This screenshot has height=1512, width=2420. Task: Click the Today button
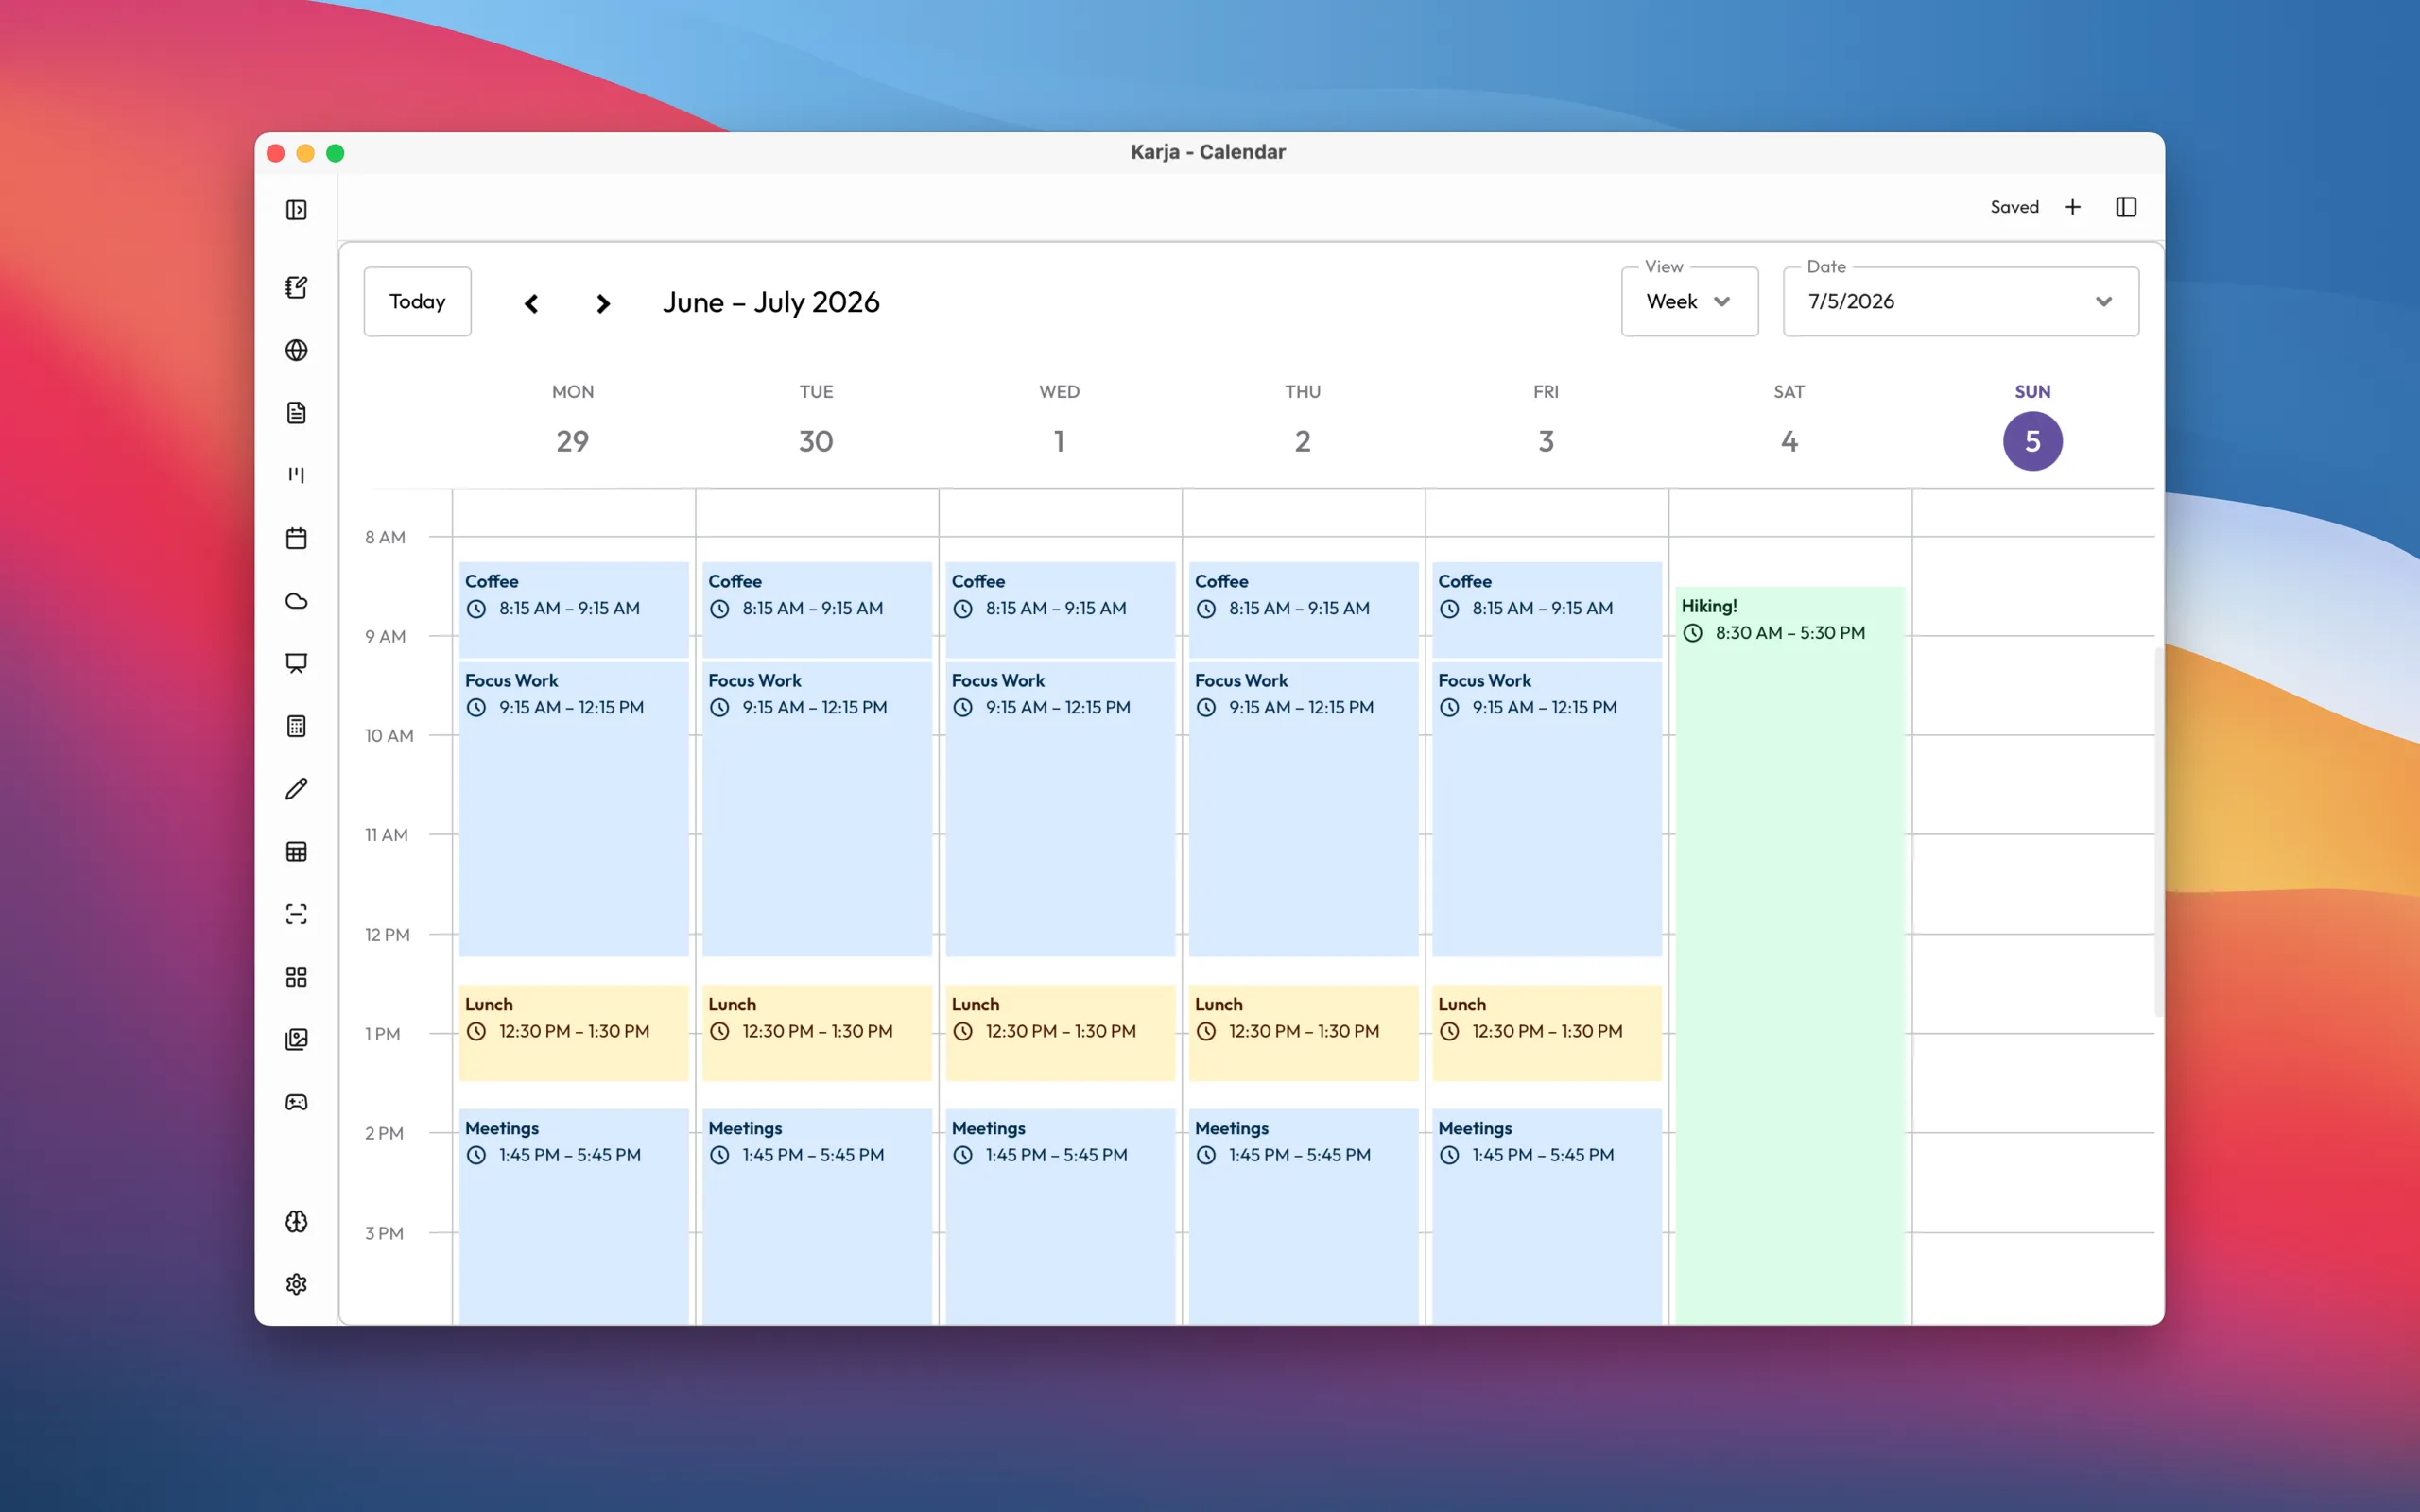(x=417, y=301)
